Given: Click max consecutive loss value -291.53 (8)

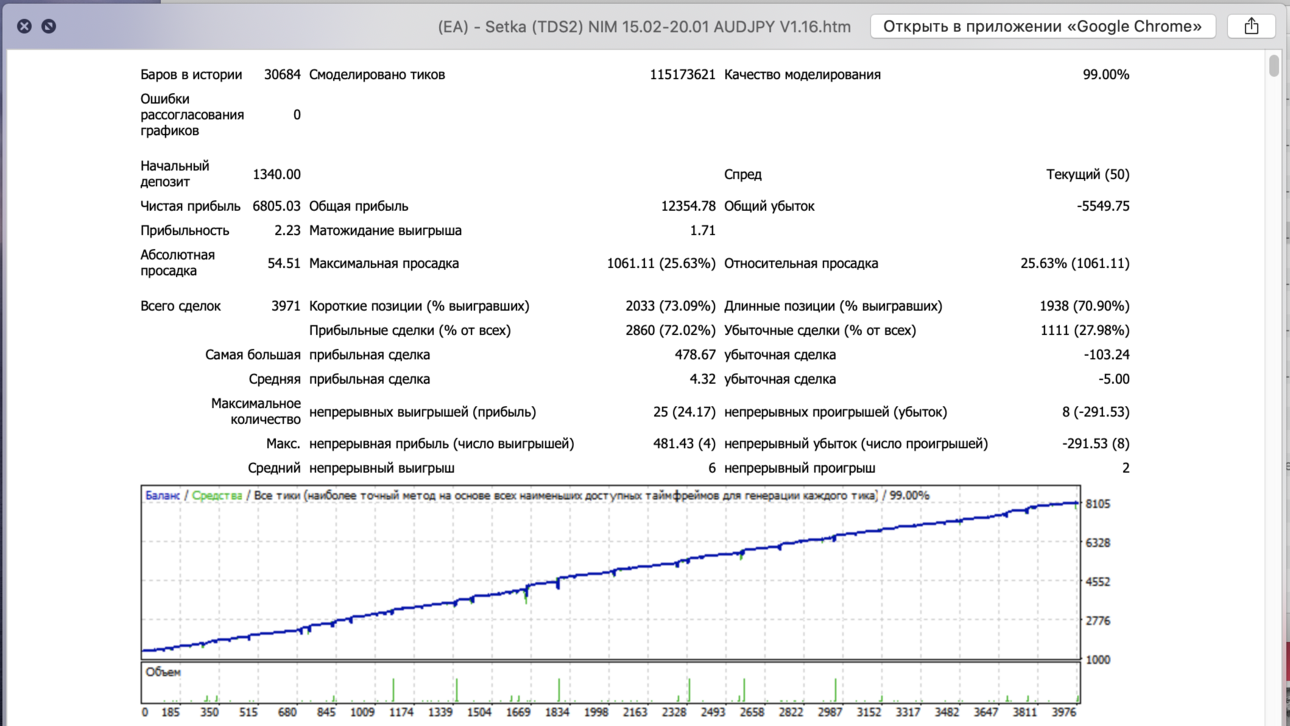Looking at the screenshot, I should coord(1095,444).
